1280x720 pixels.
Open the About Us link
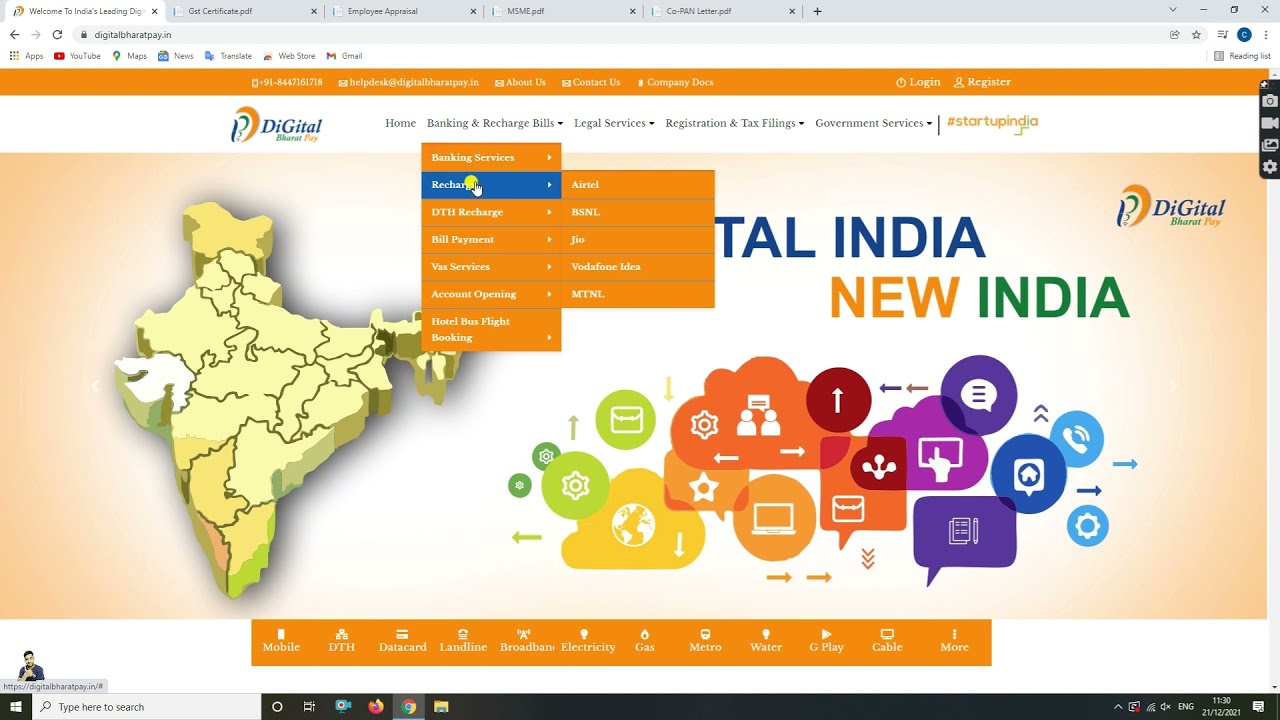point(520,82)
